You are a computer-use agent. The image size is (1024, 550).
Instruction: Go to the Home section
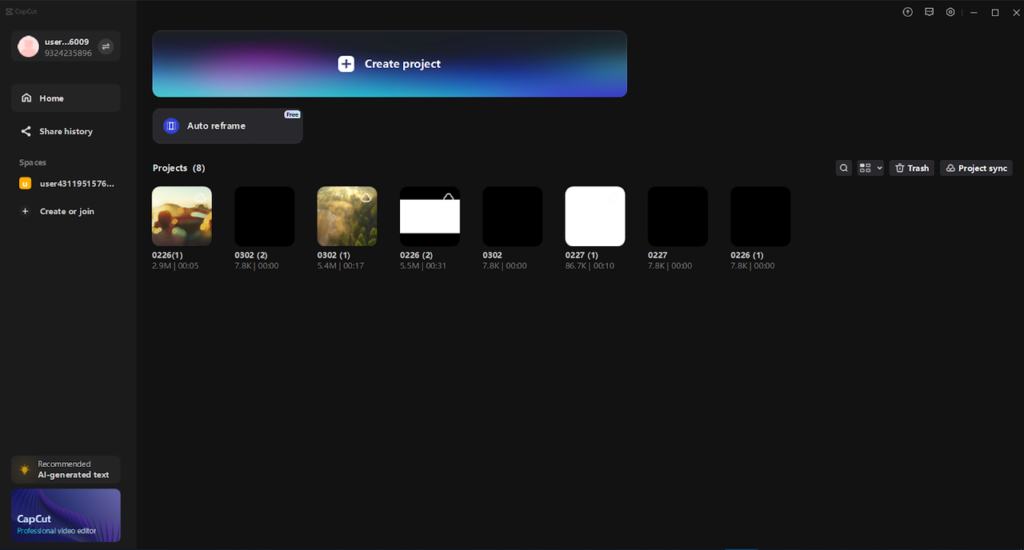click(x=66, y=98)
